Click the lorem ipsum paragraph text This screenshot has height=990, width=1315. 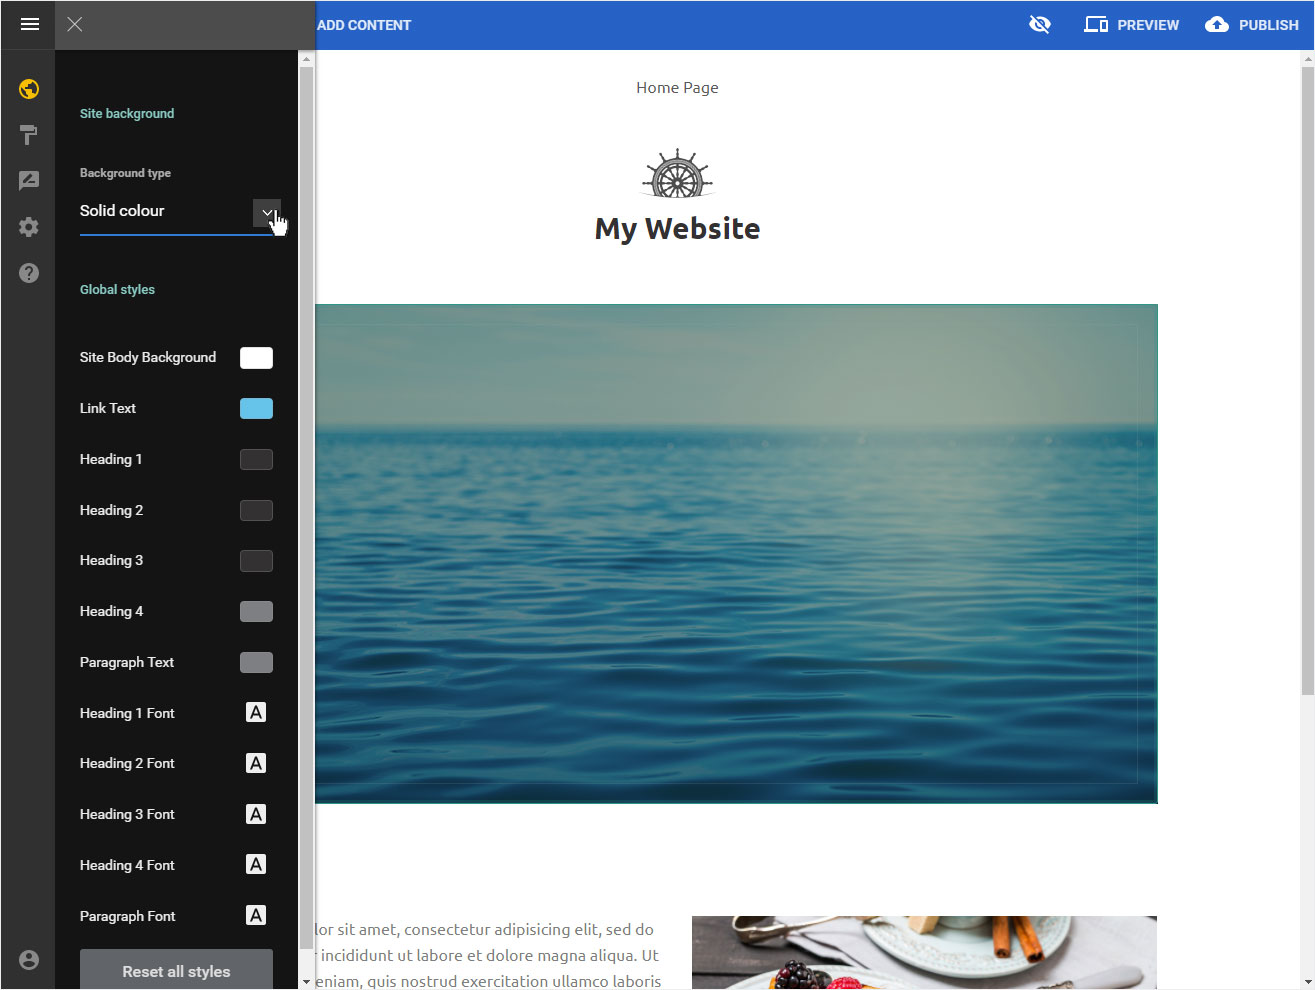click(488, 955)
